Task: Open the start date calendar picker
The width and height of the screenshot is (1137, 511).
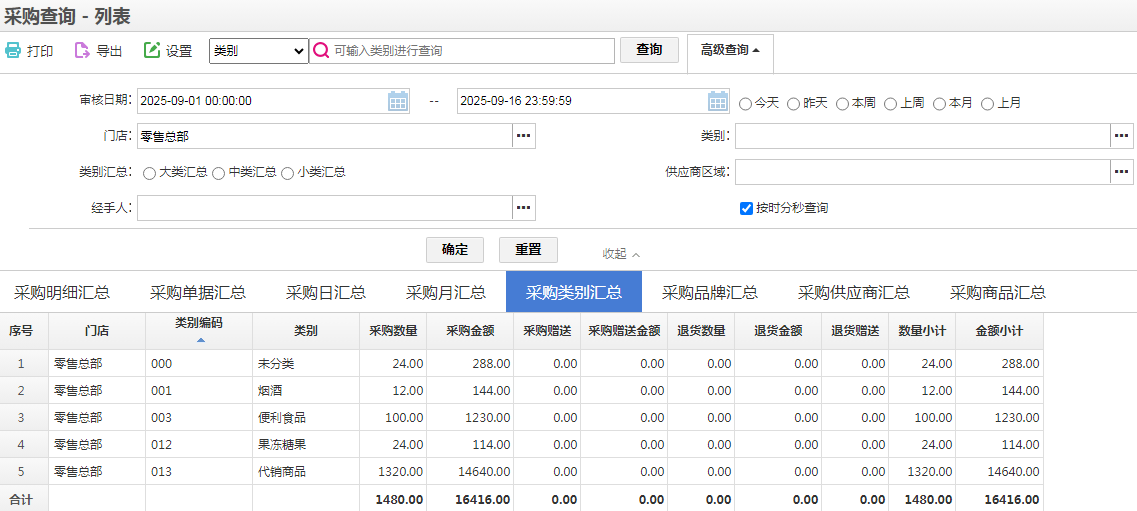Action: tap(398, 101)
